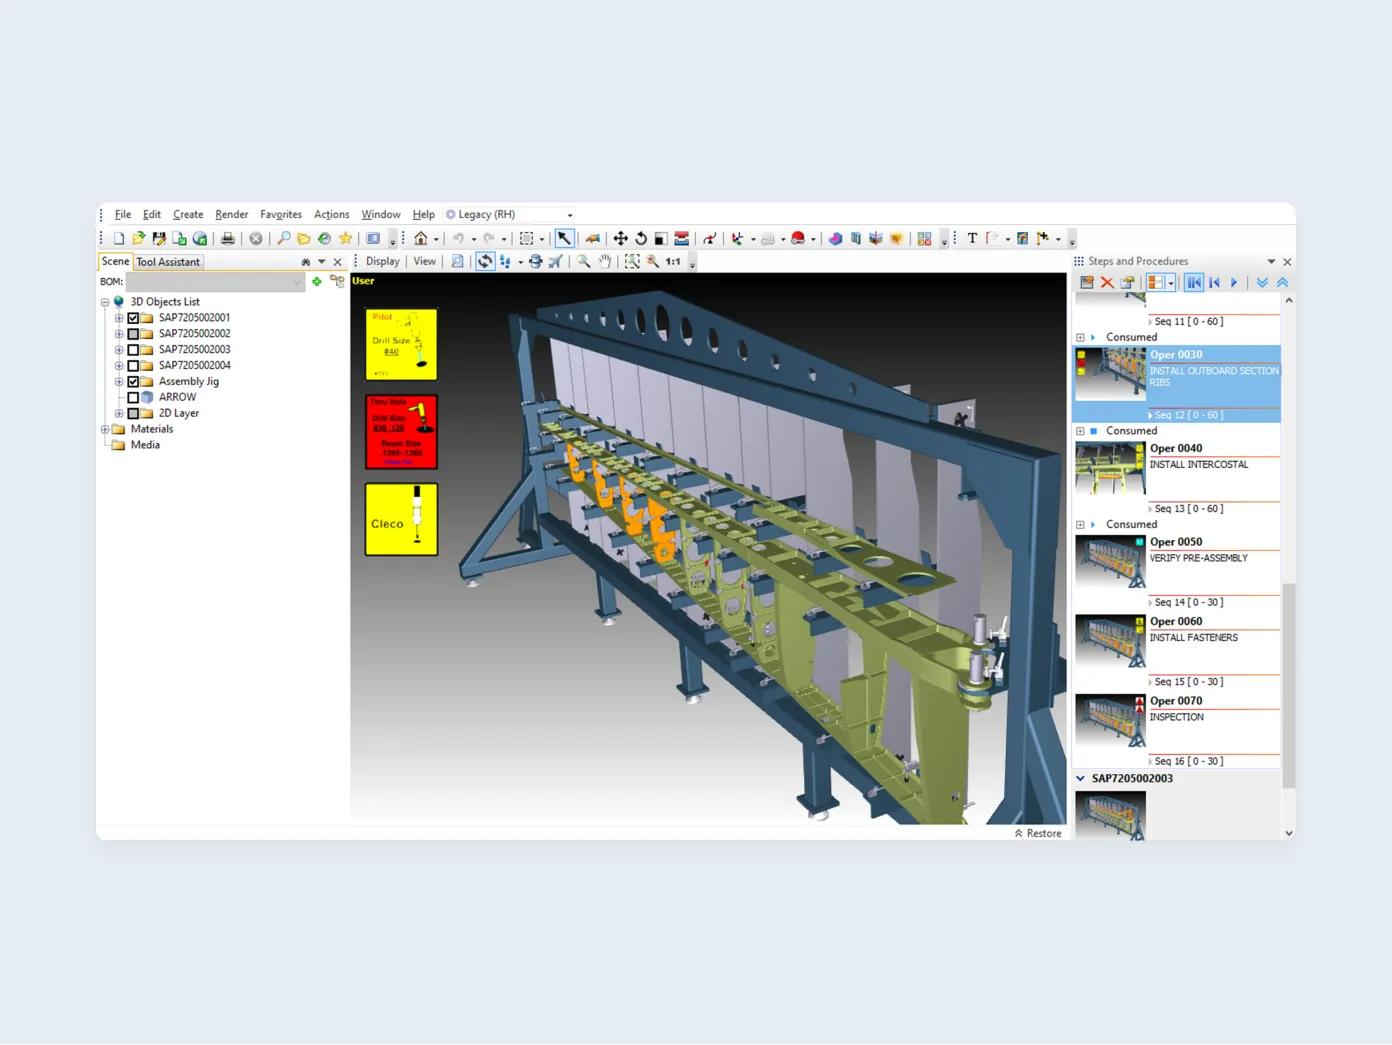Screen dimensions: 1392x1045
Task: Select the Rotate tool icon
Action: 641,239
